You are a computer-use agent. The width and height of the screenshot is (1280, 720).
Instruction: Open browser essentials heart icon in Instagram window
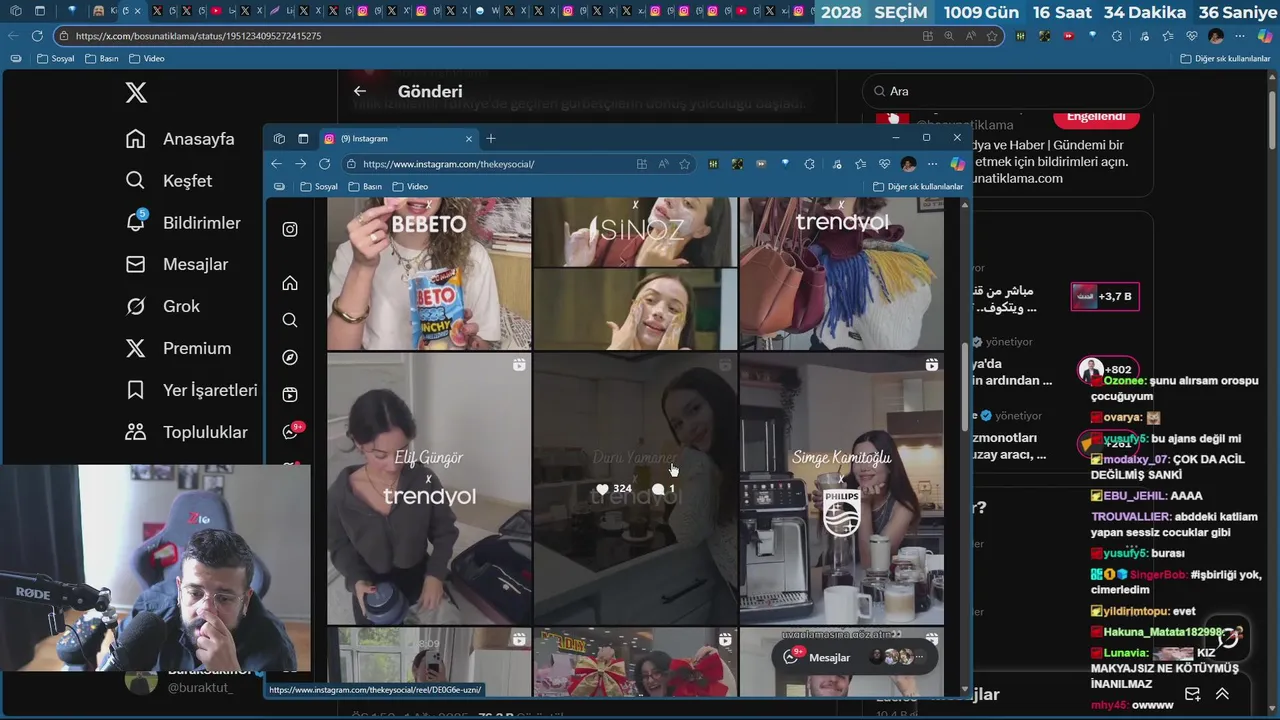tap(885, 164)
